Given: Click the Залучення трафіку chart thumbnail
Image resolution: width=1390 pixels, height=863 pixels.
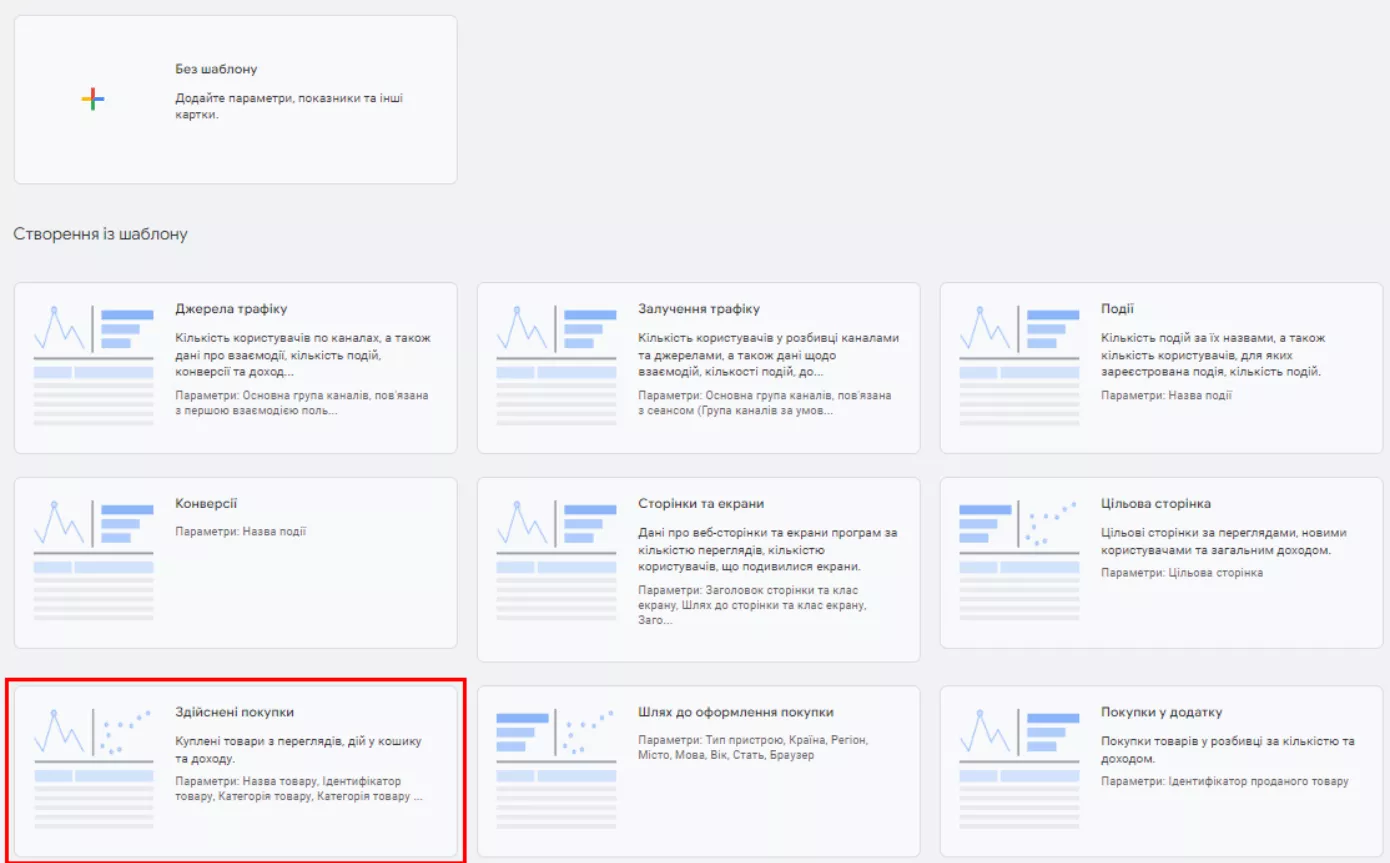Looking at the screenshot, I should coord(556,365).
